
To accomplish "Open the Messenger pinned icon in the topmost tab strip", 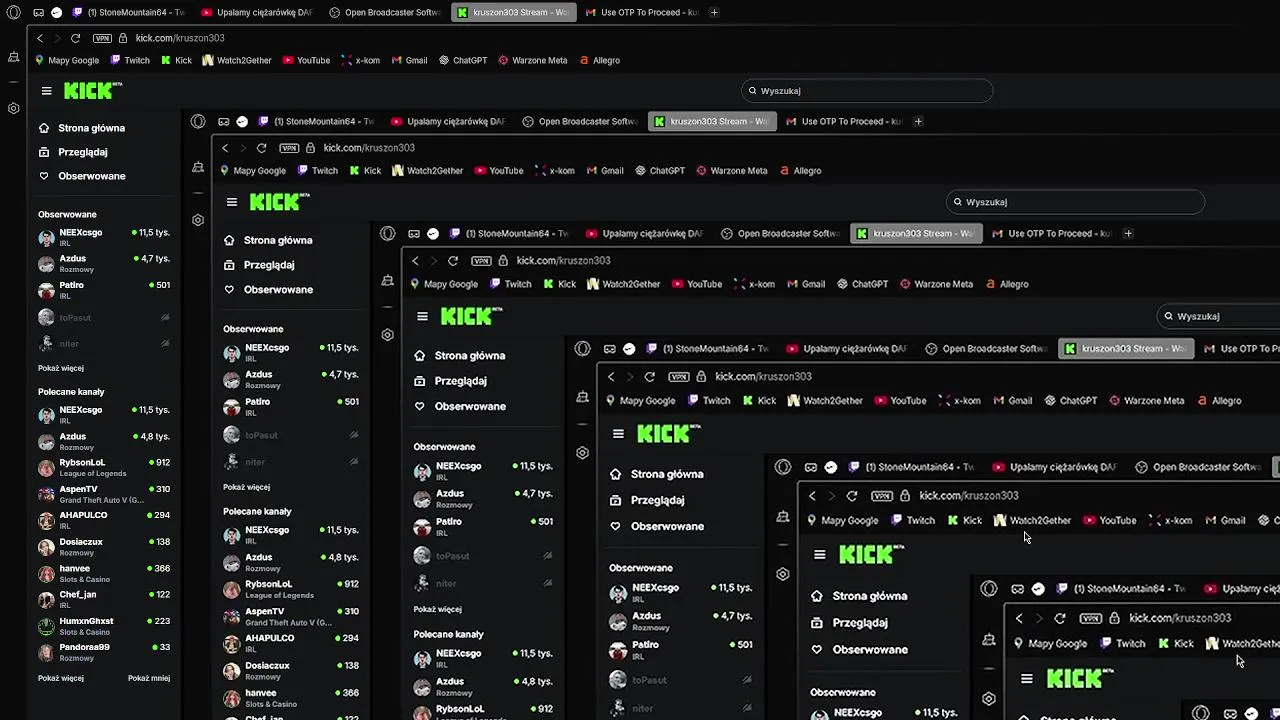I will [x=56, y=12].
